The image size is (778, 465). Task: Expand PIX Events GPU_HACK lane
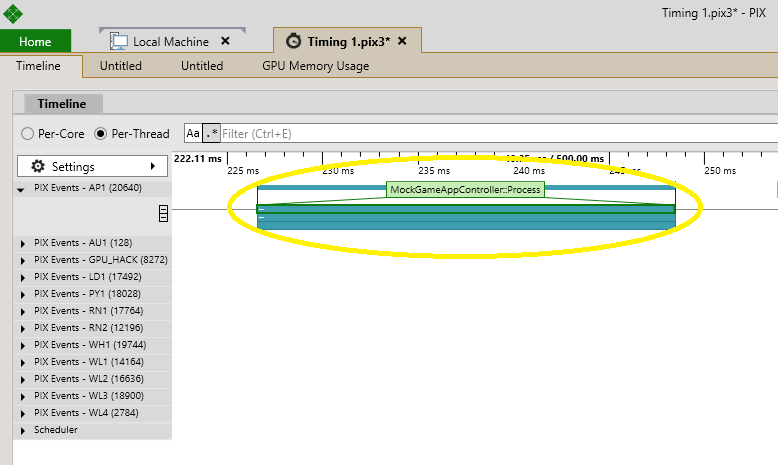pos(23,261)
